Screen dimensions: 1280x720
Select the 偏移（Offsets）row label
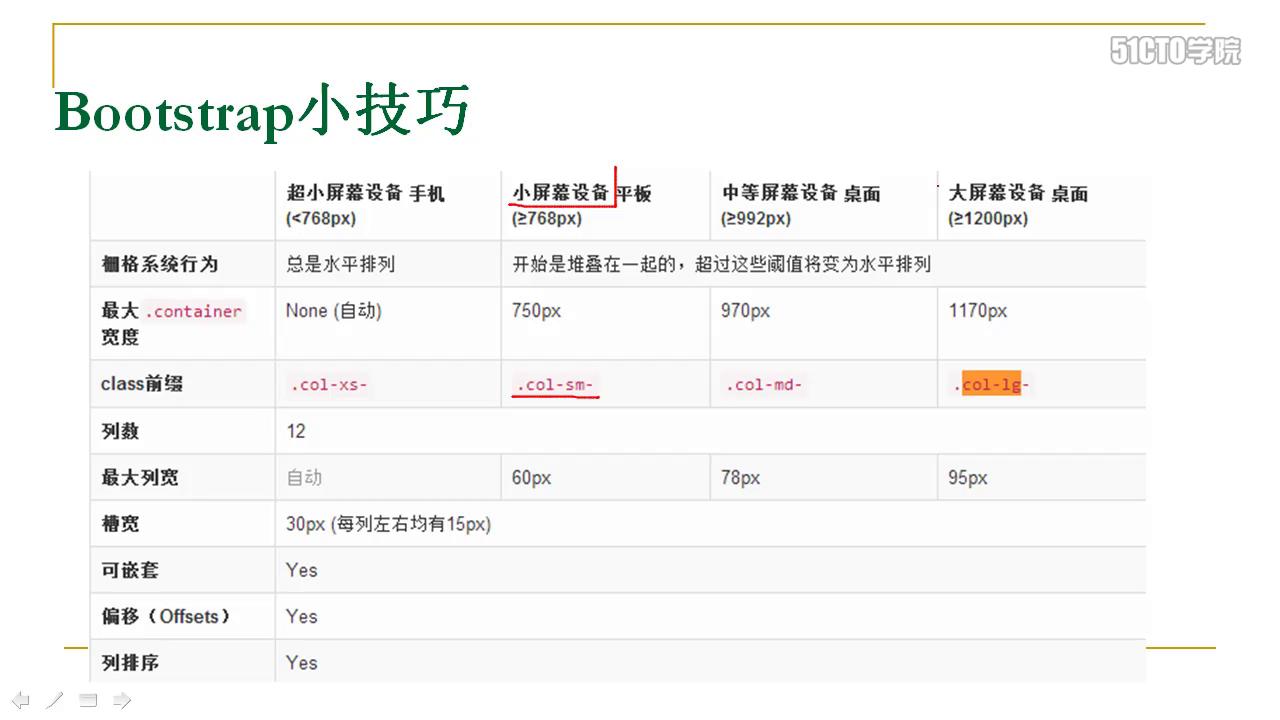point(166,616)
